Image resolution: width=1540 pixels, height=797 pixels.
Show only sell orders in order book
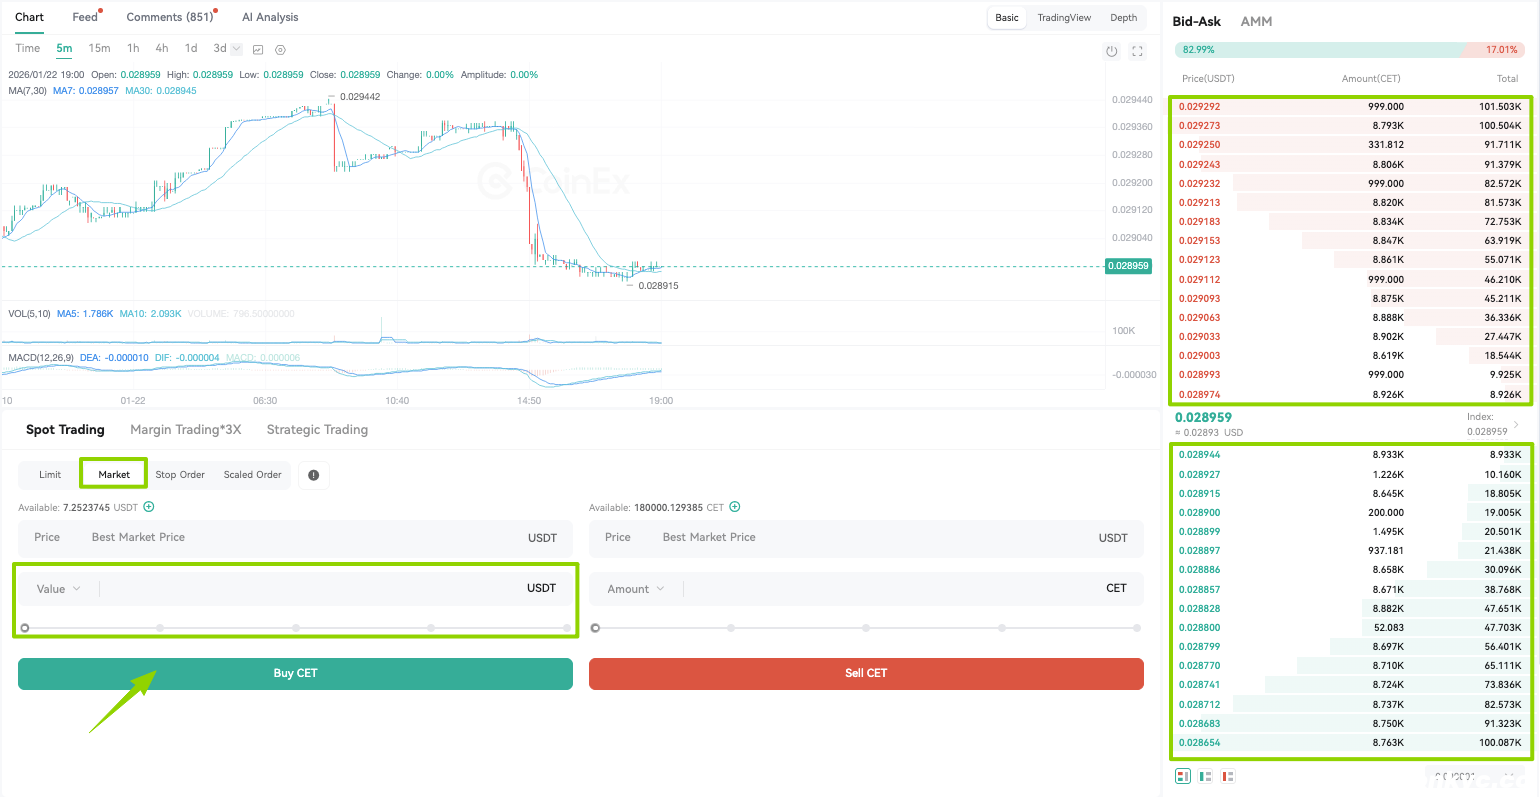pos(1228,776)
